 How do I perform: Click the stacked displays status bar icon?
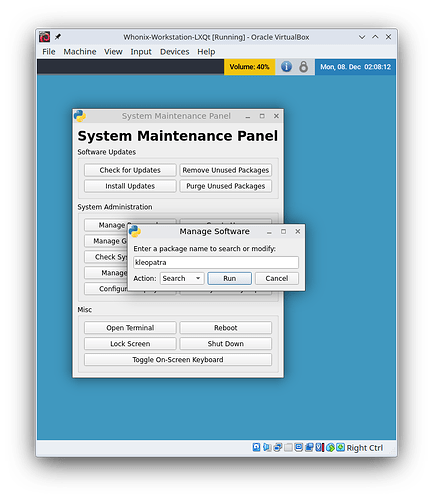(x=309, y=447)
